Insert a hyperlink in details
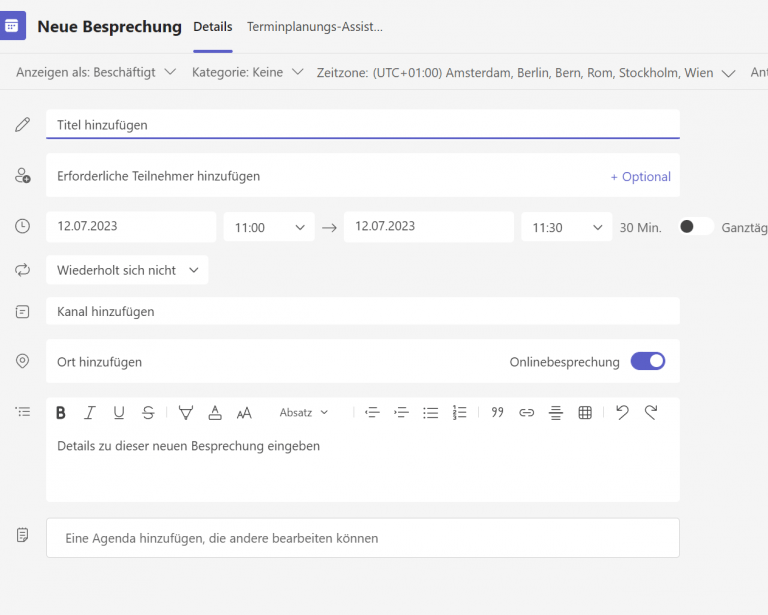This screenshot has width=768, height=615. point(527,412)
